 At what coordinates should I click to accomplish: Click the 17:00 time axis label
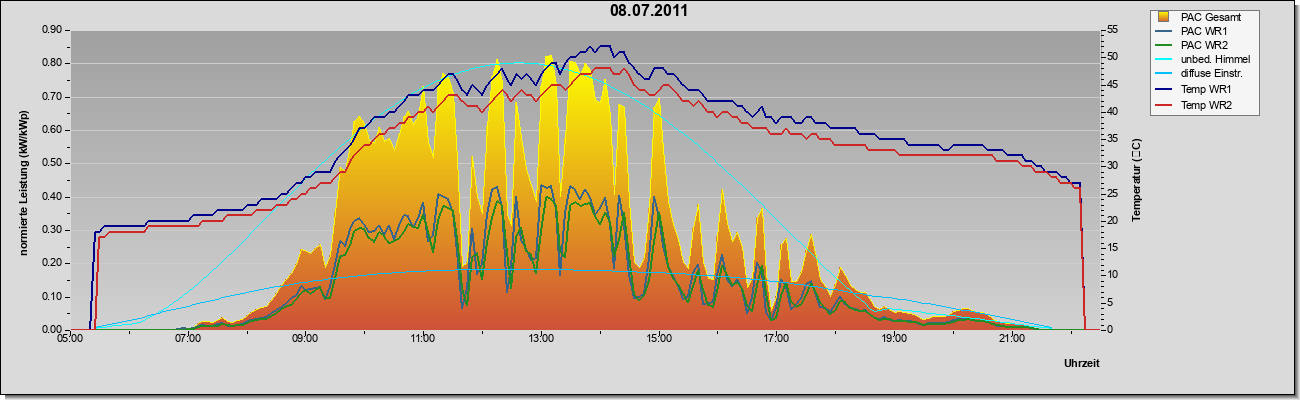776,340
